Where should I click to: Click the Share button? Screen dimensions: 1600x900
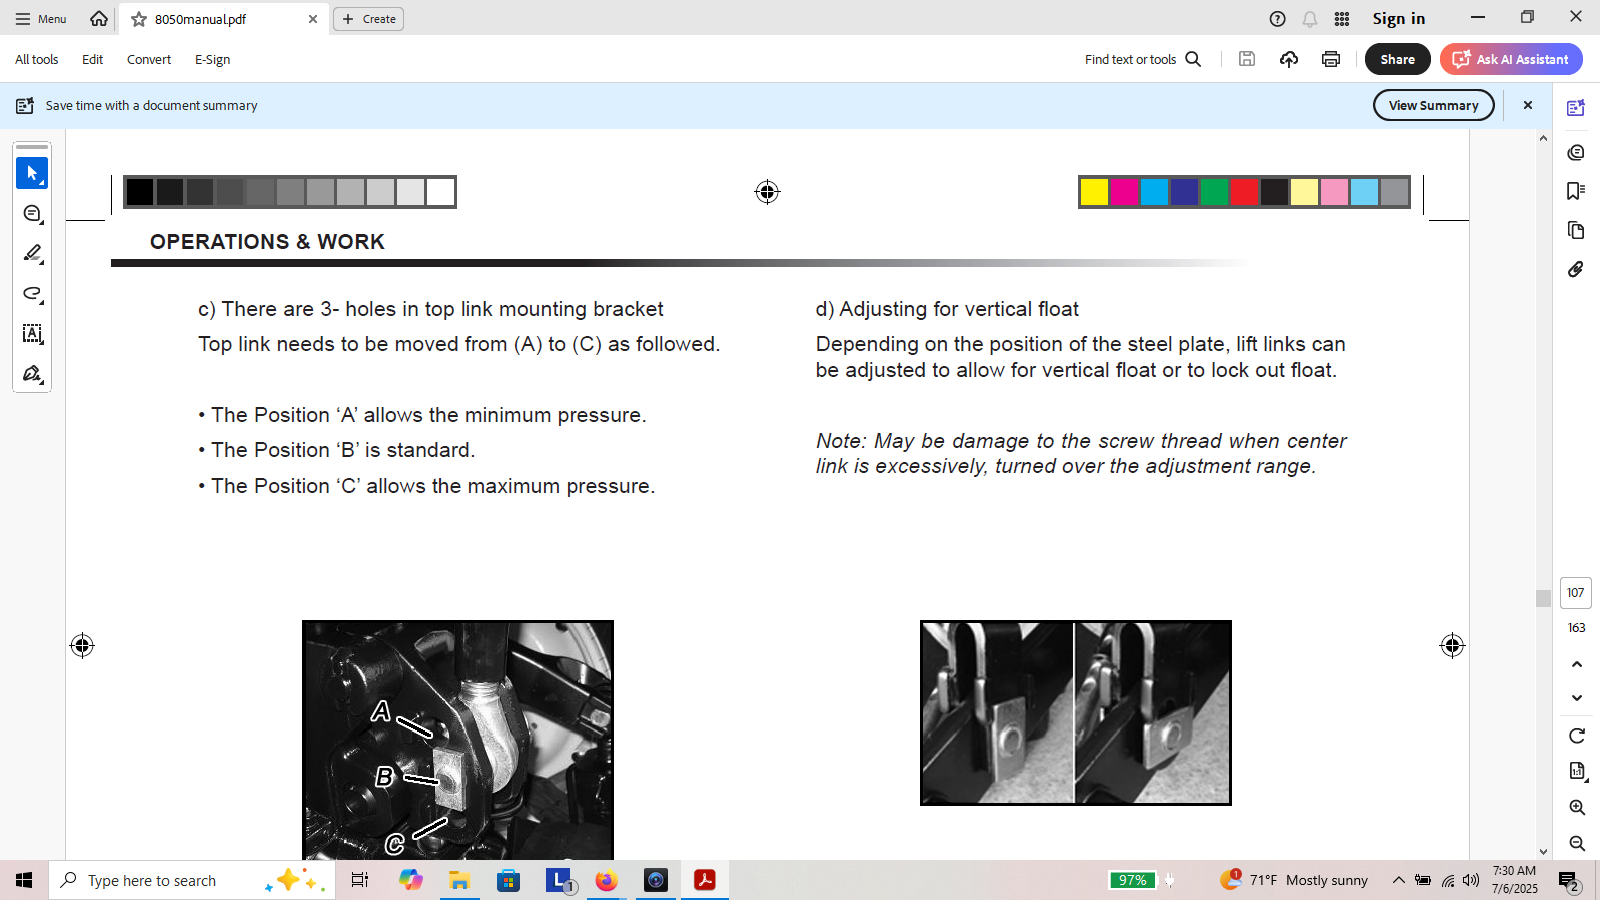[x=1398, y=59]
